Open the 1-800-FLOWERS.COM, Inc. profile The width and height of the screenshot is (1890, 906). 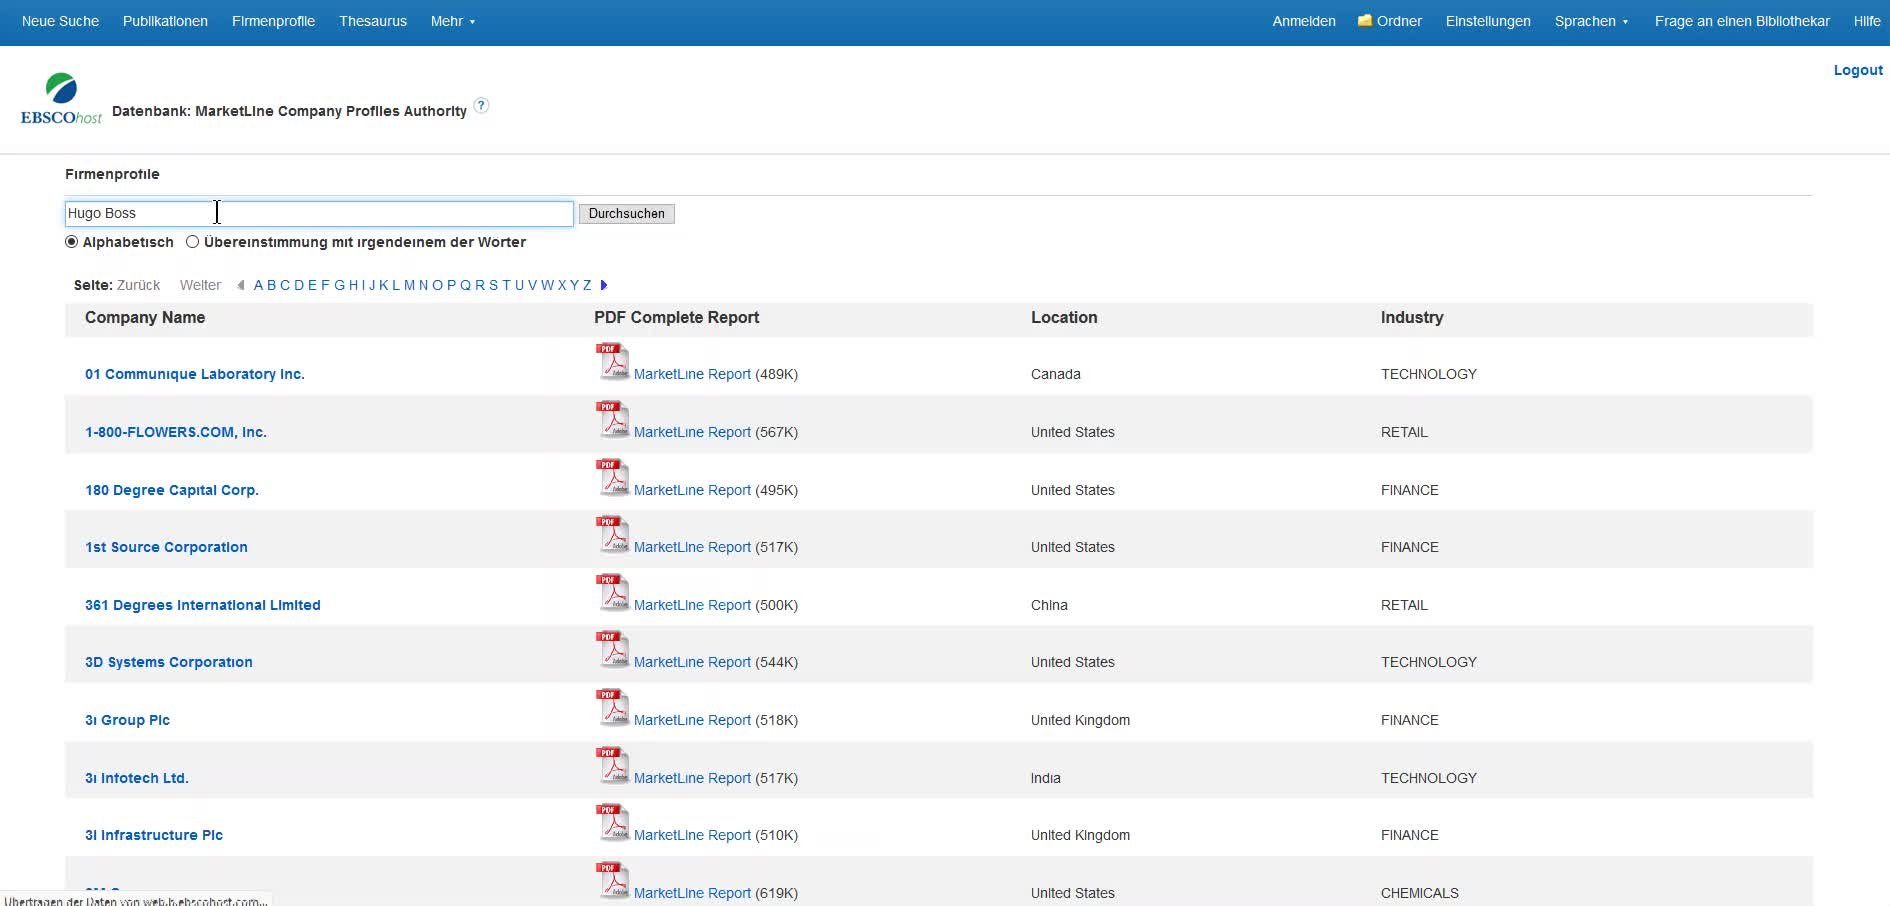(176, 432)
